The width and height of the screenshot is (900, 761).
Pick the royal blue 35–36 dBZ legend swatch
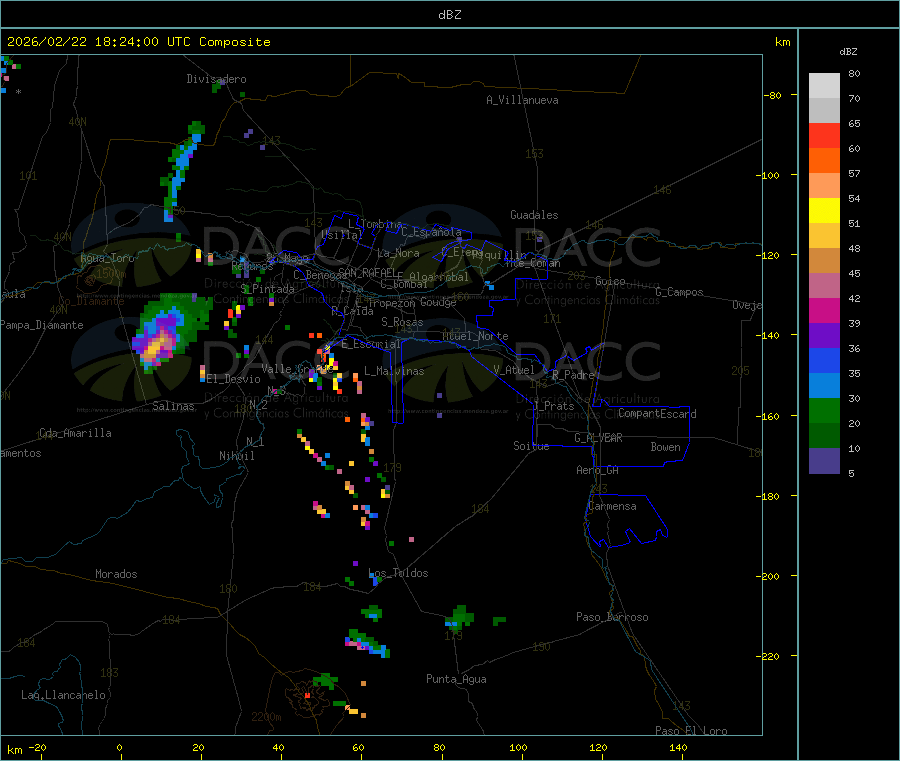(824, 360)
